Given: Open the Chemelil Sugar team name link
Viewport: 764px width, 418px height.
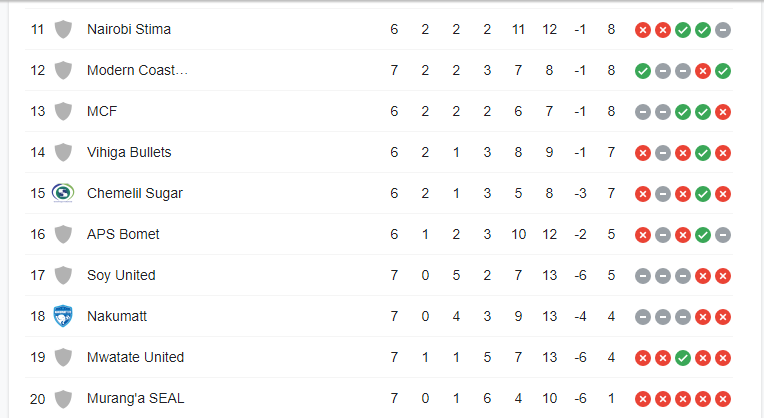Looking at the screenshot, I should pos(134,193).
